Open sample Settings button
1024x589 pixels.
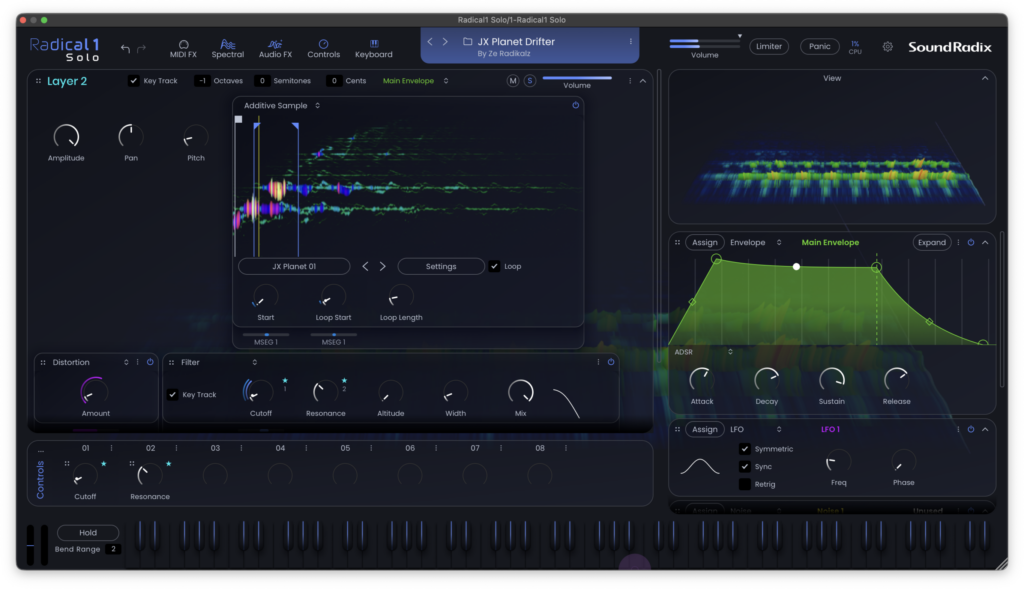441,266
